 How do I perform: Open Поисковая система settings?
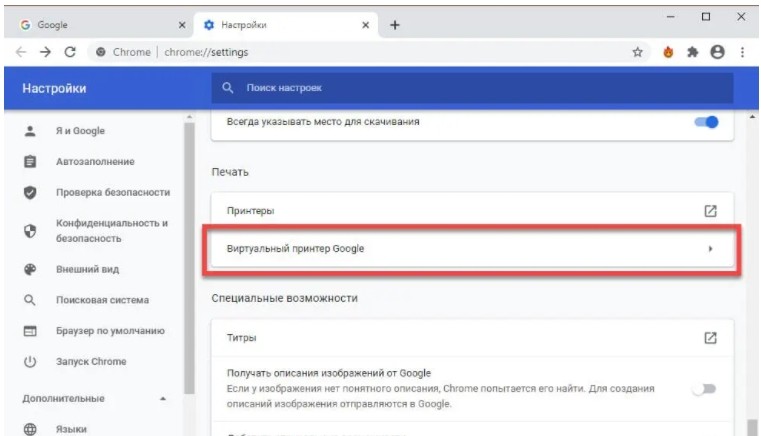pyautogui.click(x=102, y=299)
